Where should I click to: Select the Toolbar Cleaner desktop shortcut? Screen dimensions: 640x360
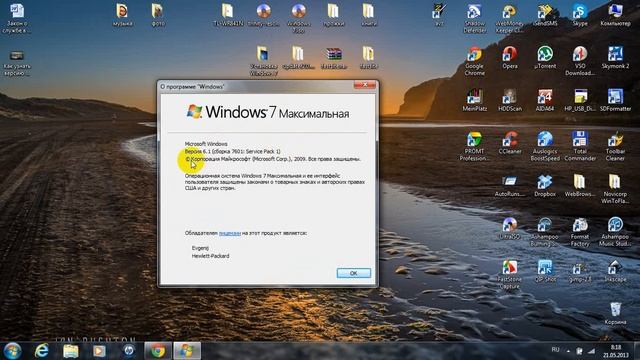click(615, 147)
